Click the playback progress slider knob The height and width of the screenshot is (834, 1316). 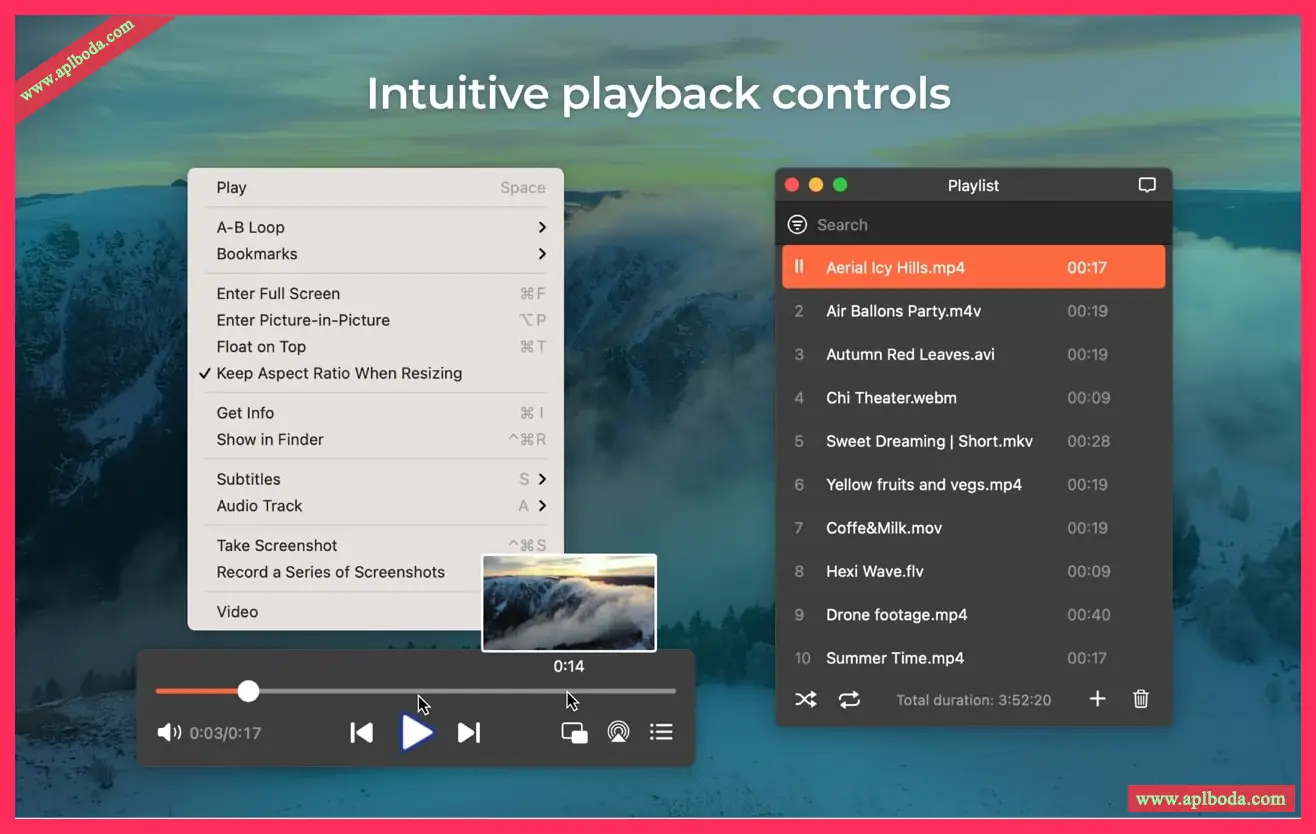pyautogui.click(x=249, y=691)
